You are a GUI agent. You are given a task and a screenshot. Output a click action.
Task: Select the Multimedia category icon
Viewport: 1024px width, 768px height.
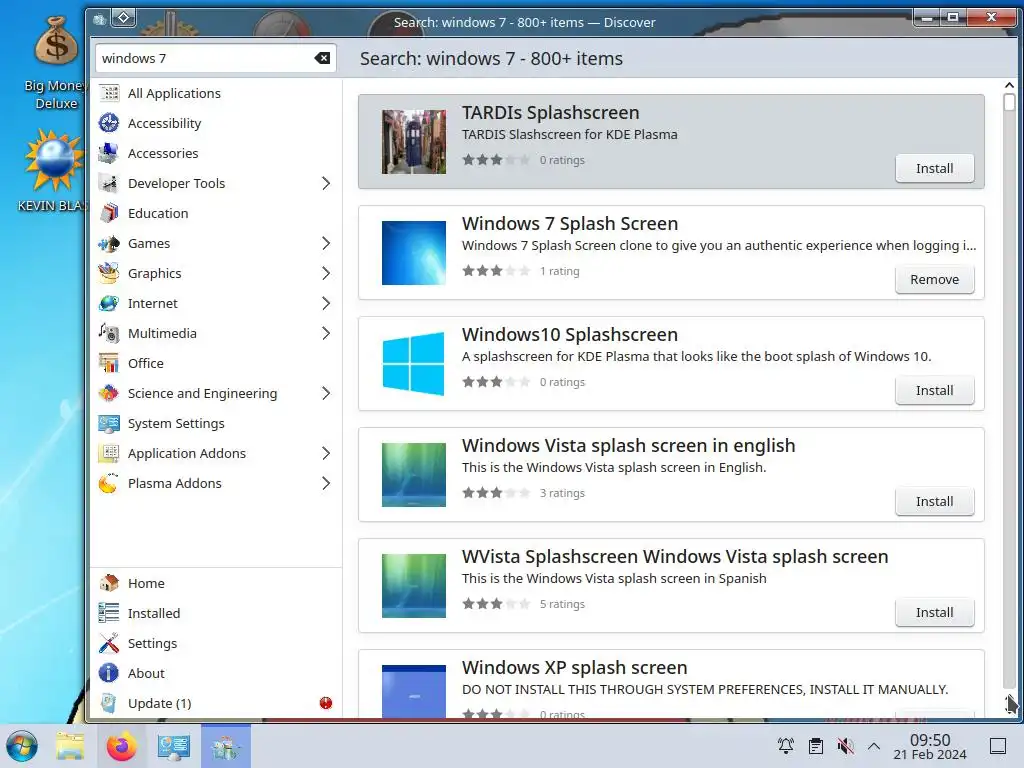tap(109, 334)
